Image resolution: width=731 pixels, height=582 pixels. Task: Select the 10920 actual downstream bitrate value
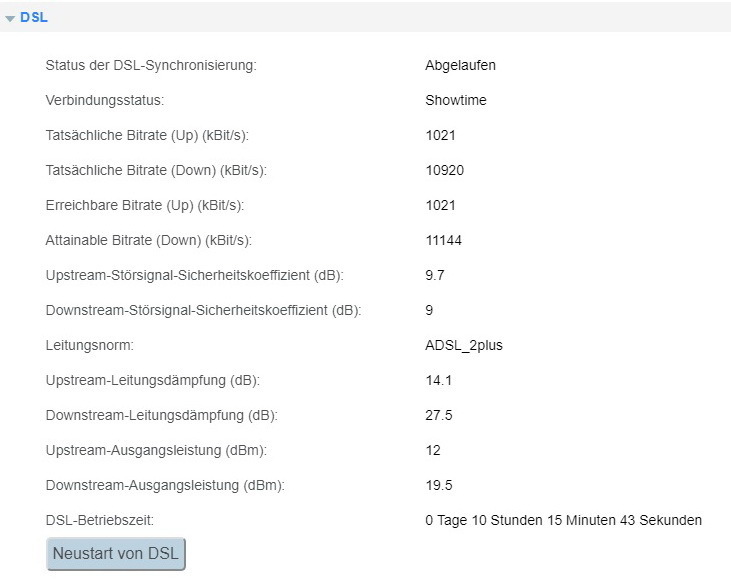444,170
